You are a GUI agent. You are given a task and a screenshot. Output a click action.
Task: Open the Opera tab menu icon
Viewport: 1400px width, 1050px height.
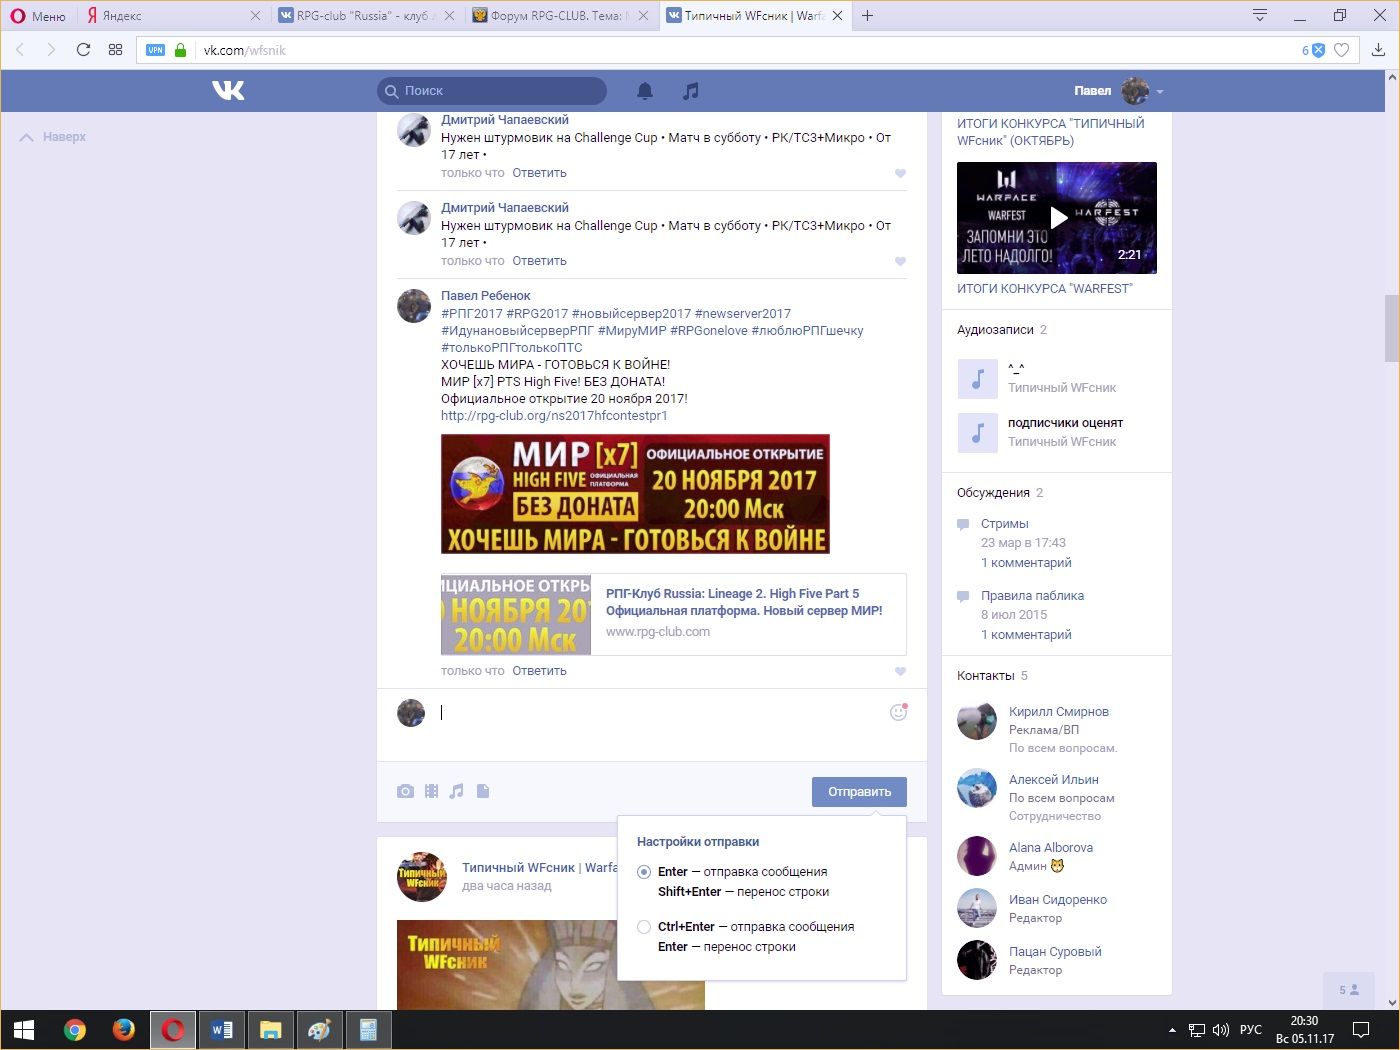click(1260, 15)
